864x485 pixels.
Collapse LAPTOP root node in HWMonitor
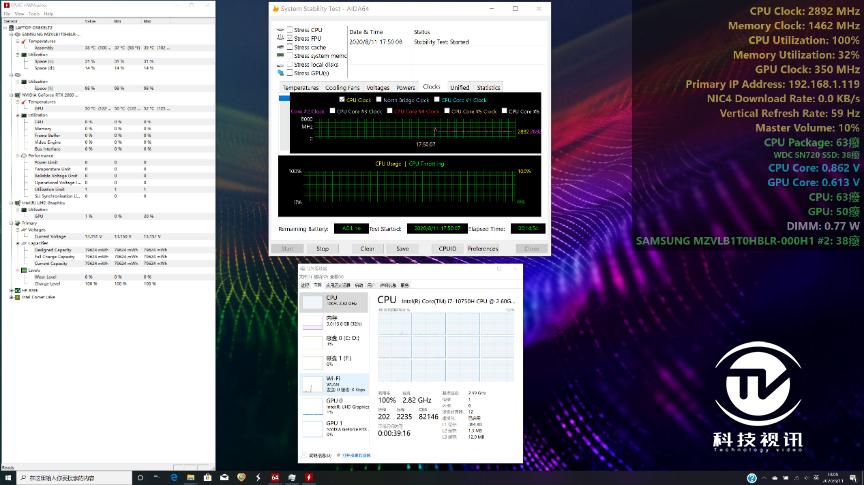pyautogui.click(x=5, y=28)
